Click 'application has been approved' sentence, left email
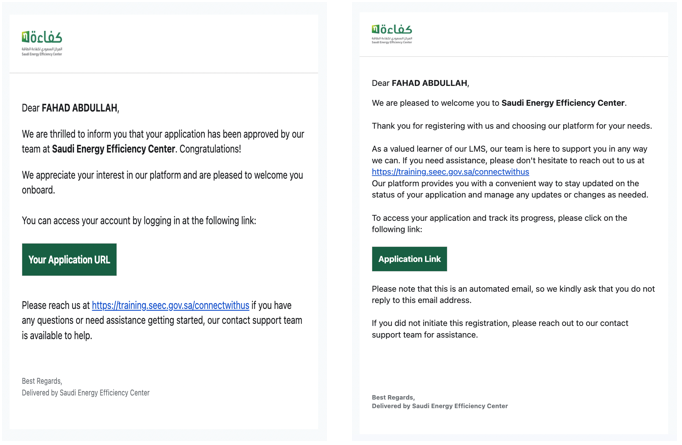682x445 pixels. (163, 141)
